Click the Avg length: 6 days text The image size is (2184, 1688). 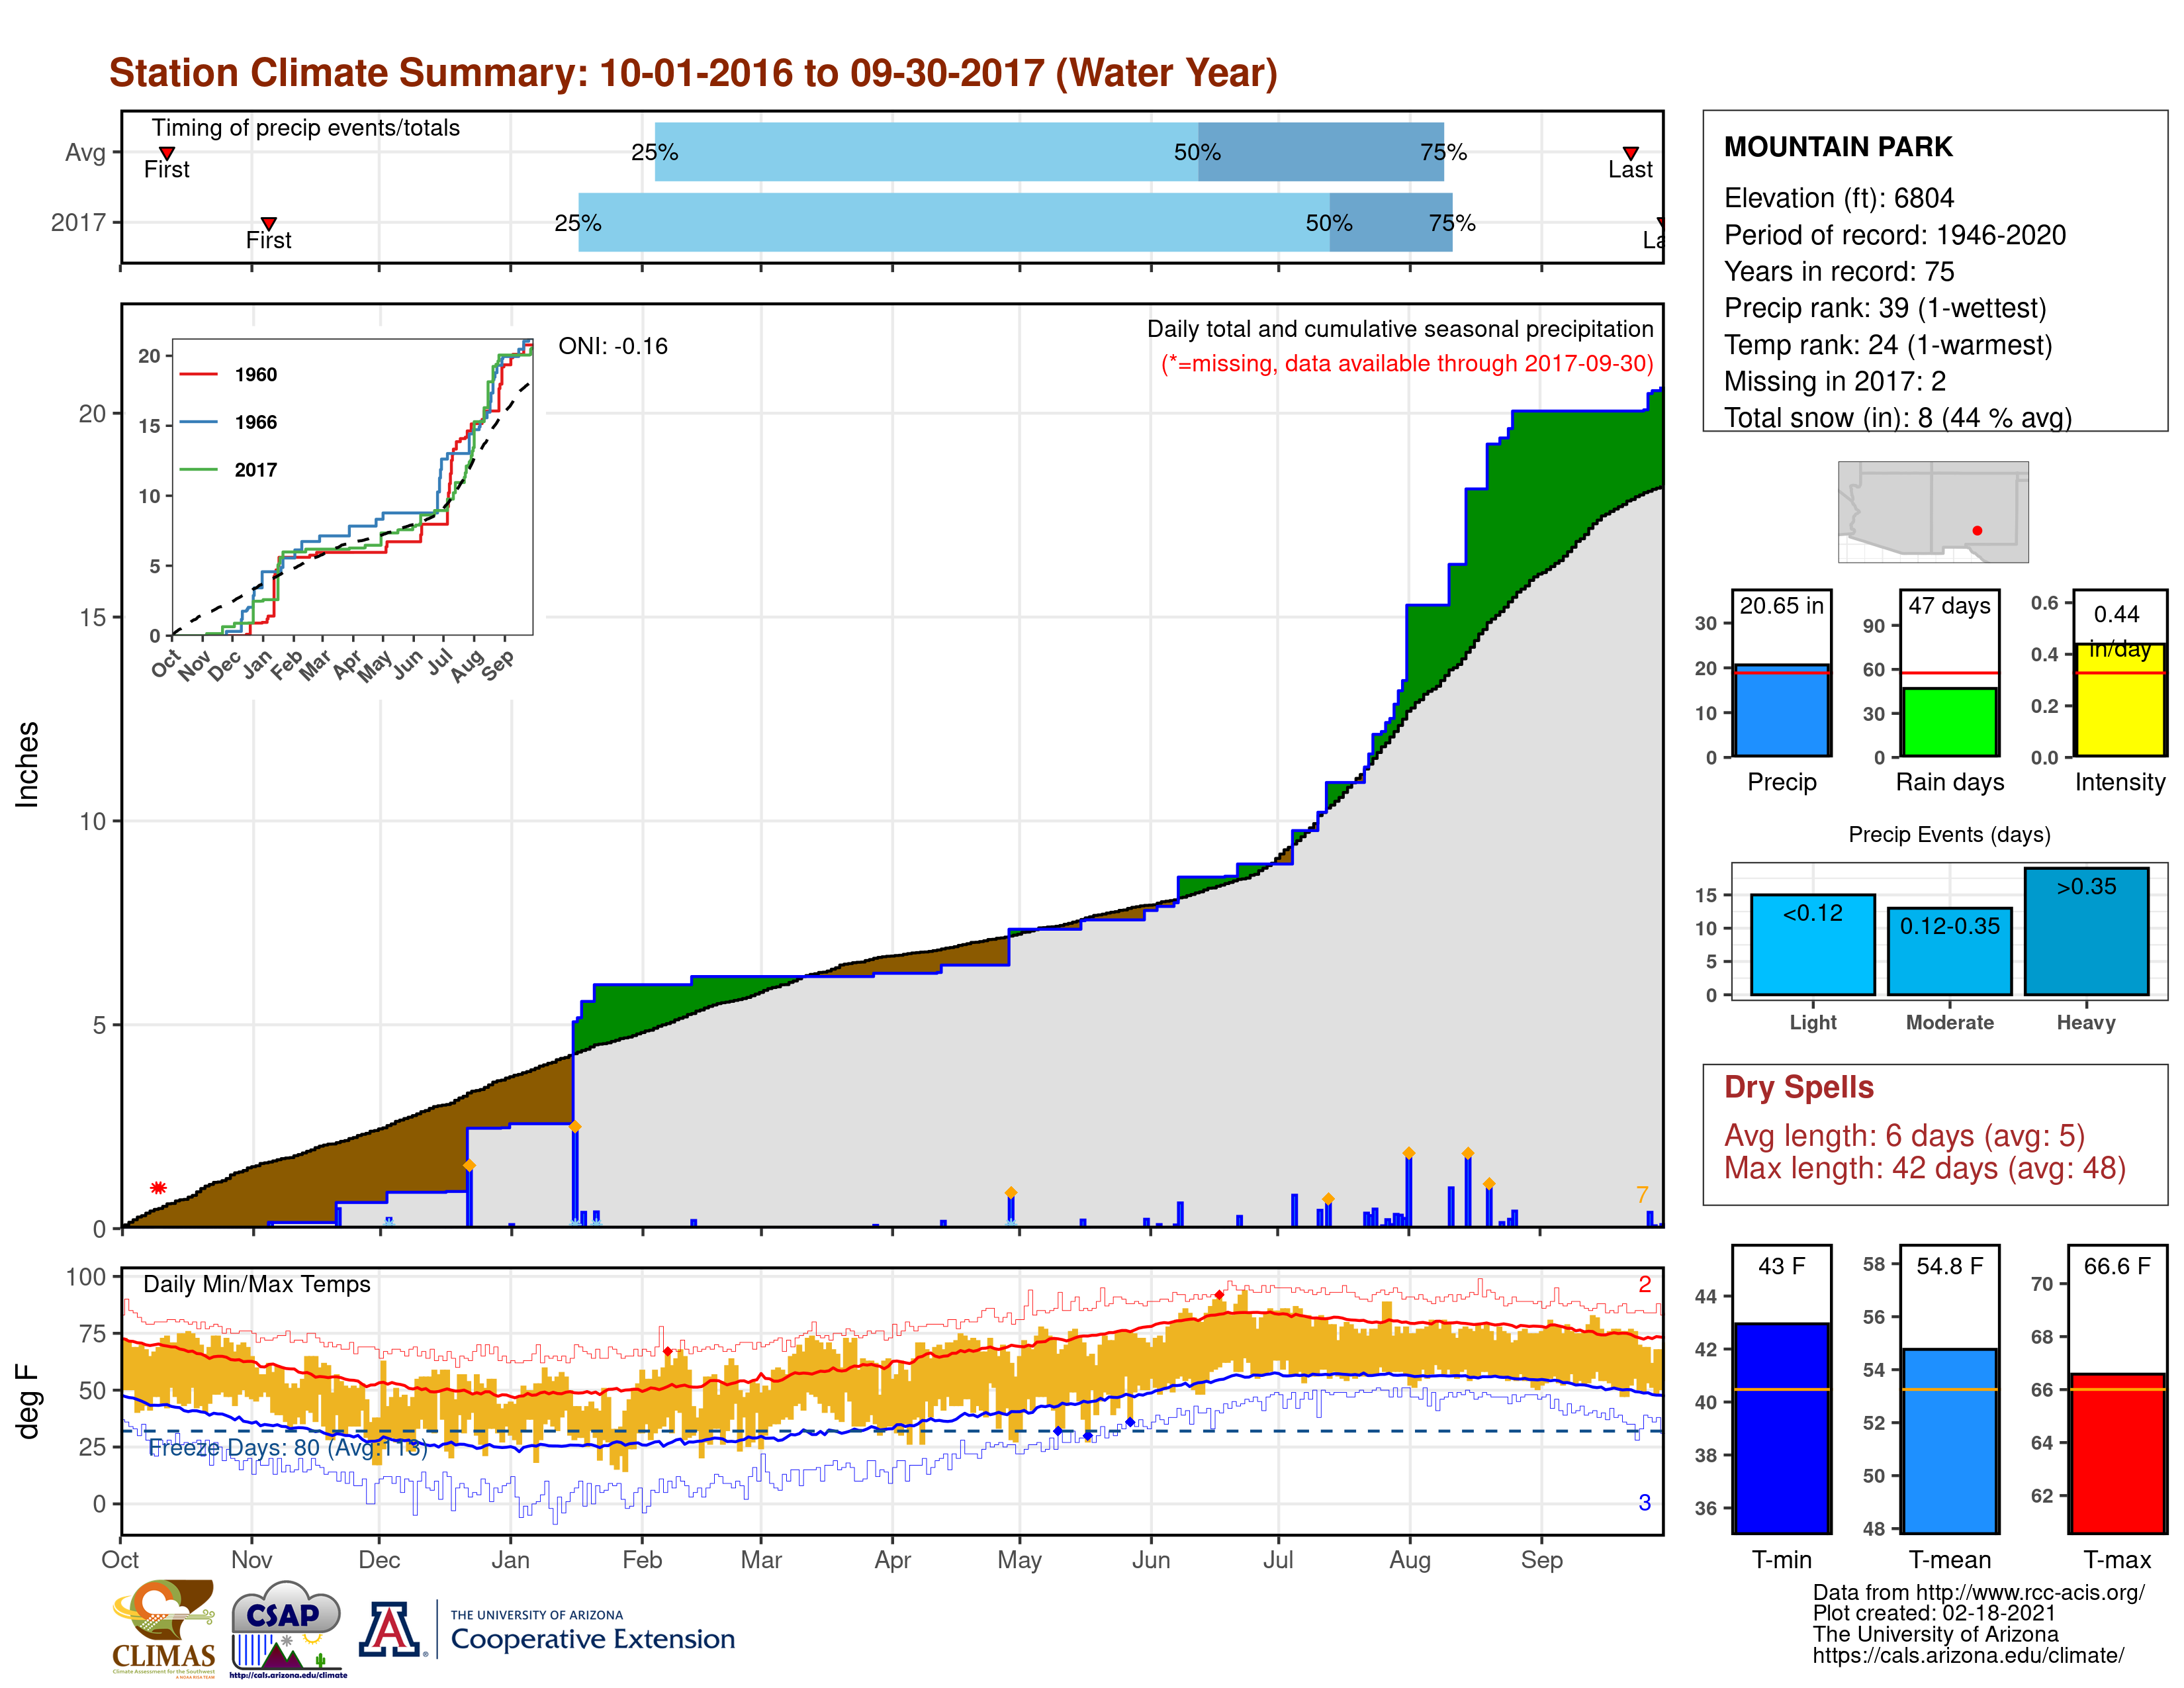[x=1904, y=1136]
